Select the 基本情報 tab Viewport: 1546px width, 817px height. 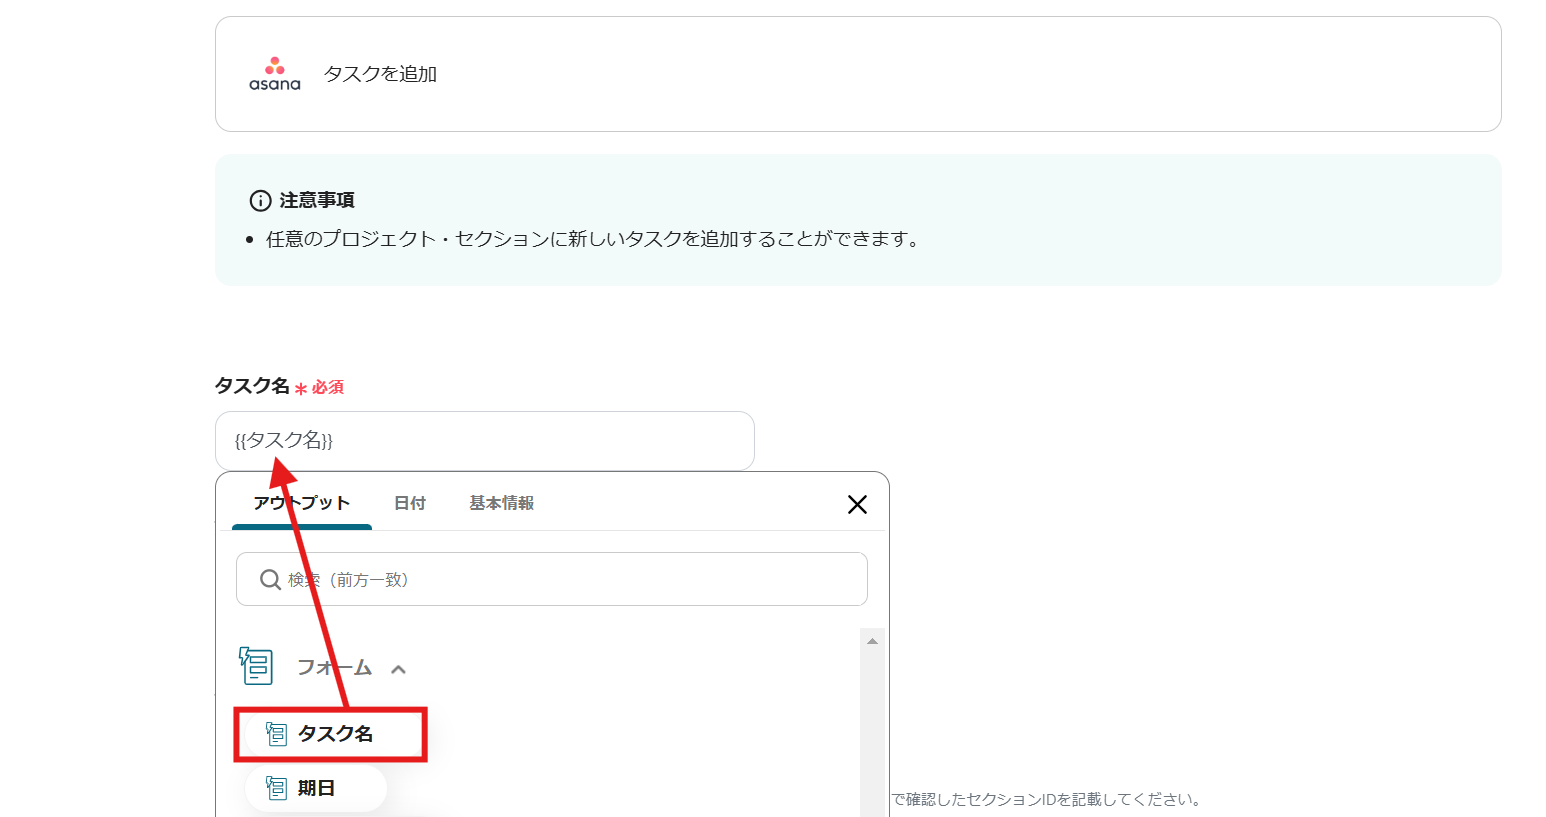pos(501,503)
